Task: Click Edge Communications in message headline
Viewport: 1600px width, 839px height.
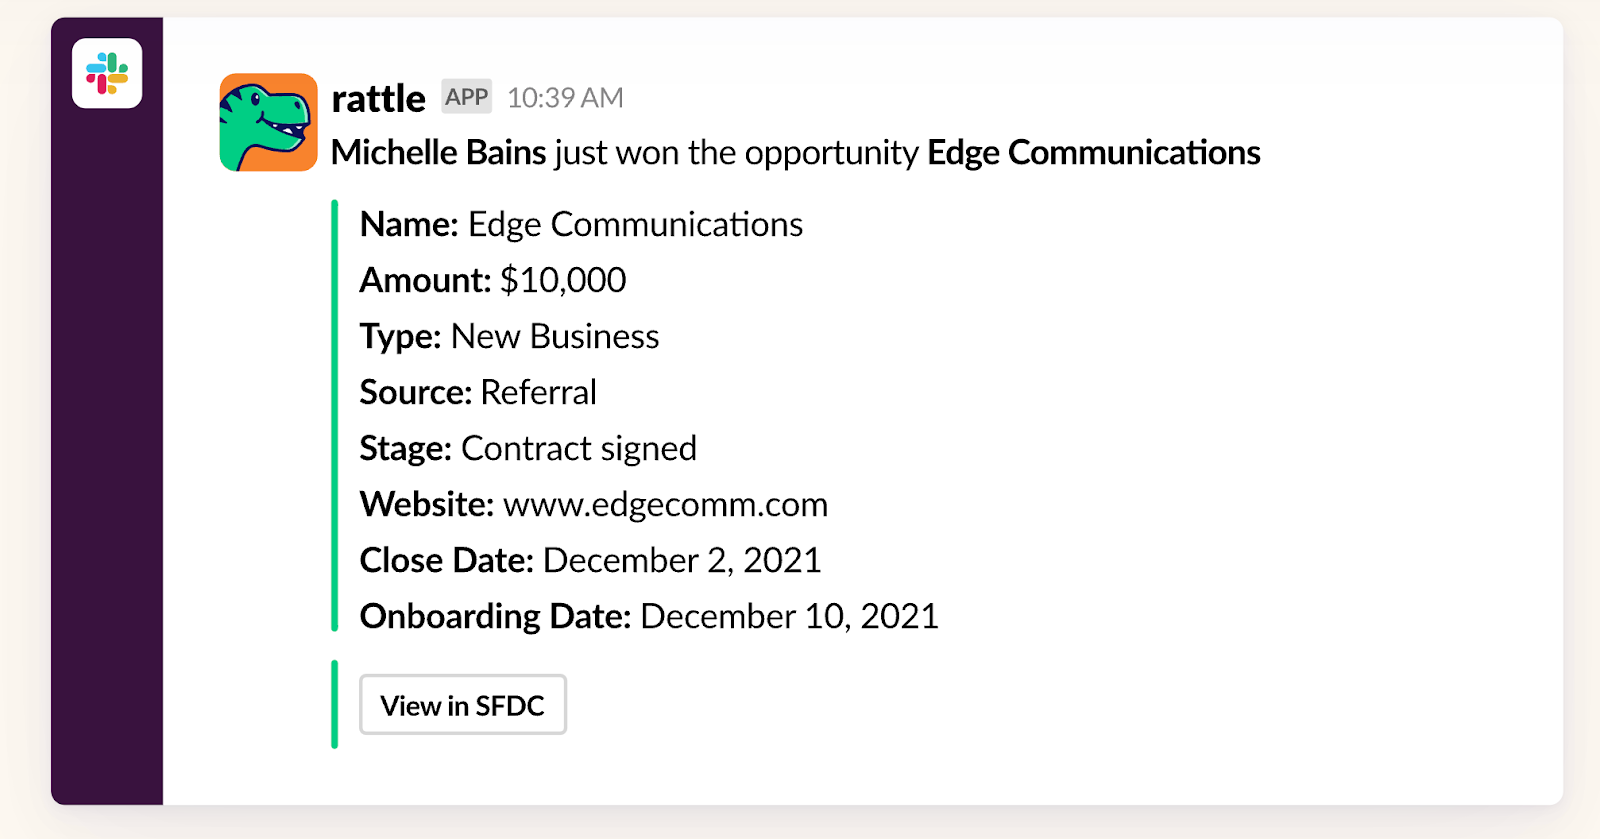Action: 1094,152
